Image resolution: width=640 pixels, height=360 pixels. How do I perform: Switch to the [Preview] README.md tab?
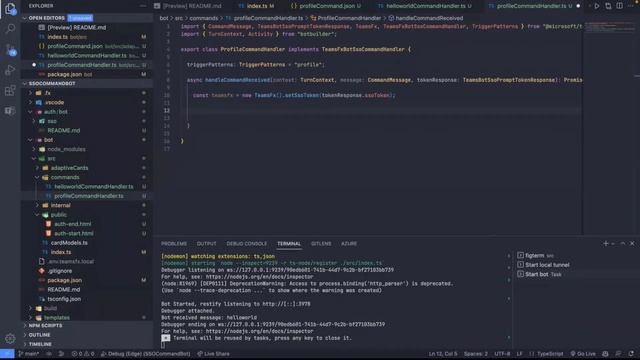[188, 6]
